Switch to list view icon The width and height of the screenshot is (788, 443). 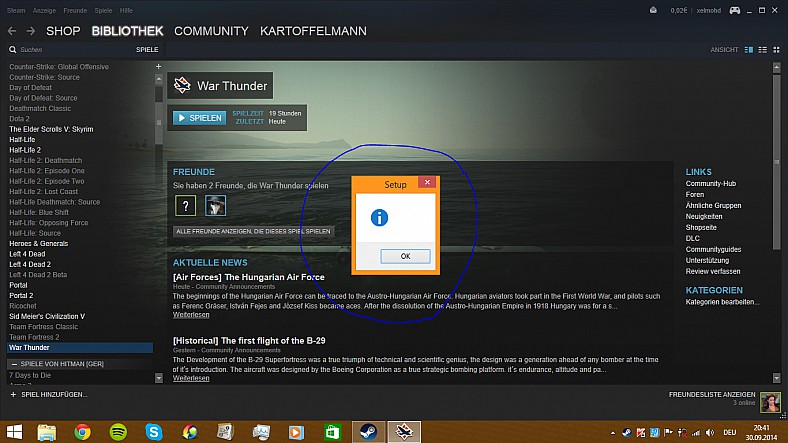[763, 50]
